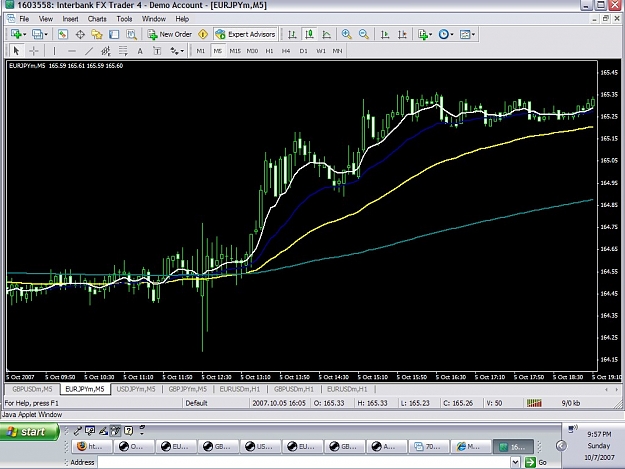The height and width of the screenshot is (469, 625).
Task: Switch to H4 timeframe
Action: pos(286,51)
